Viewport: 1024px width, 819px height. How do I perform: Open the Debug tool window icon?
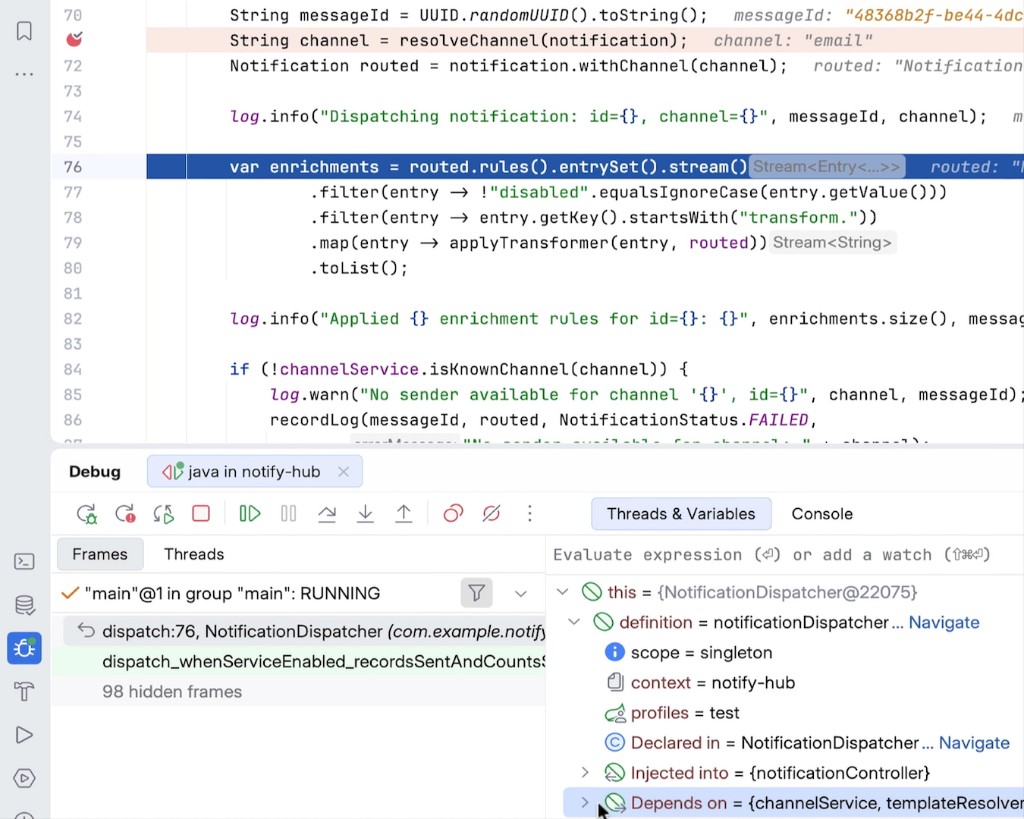click(x=24, y=649)
